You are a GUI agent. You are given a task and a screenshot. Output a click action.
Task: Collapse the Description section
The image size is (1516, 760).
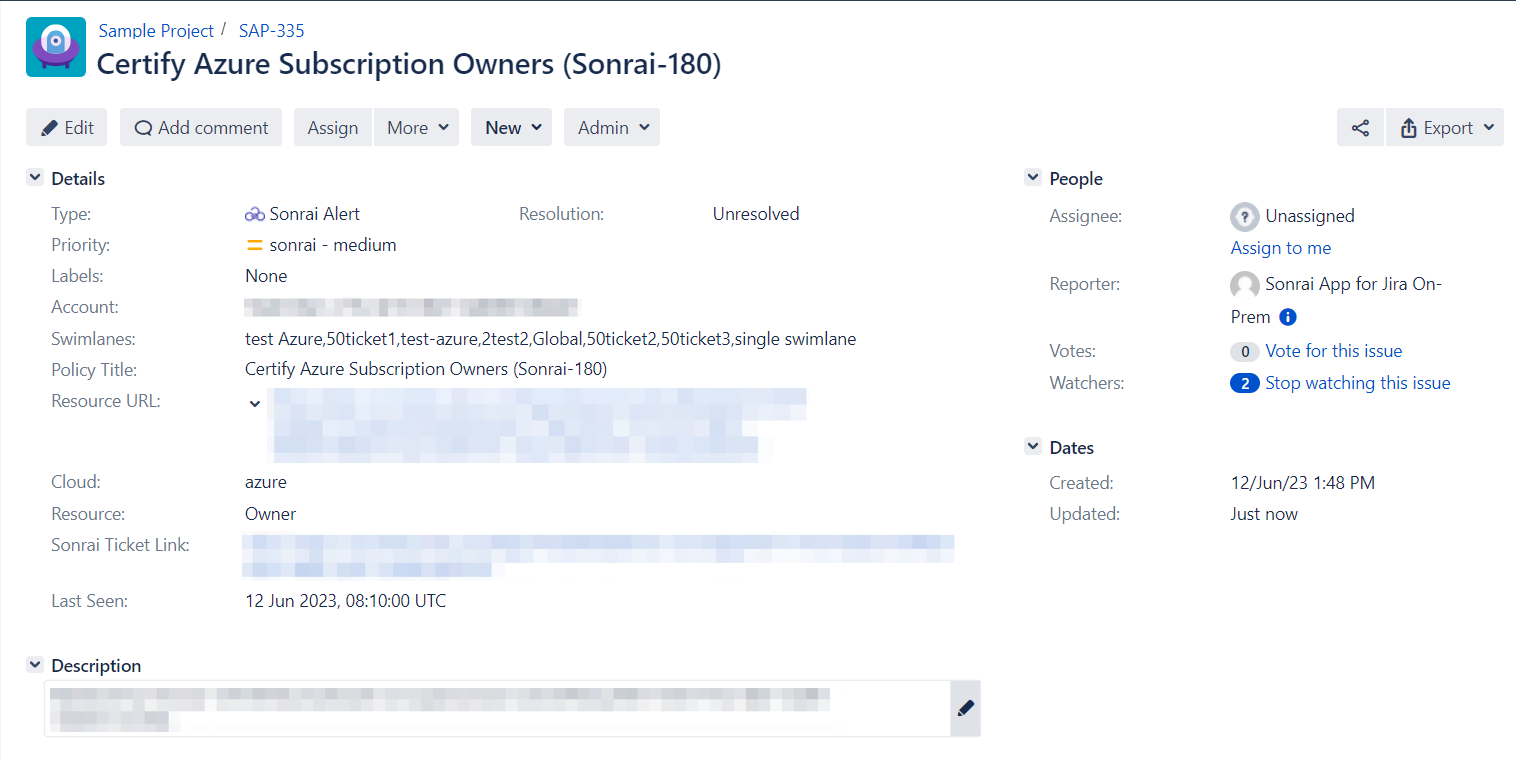(x=35, y=665)
